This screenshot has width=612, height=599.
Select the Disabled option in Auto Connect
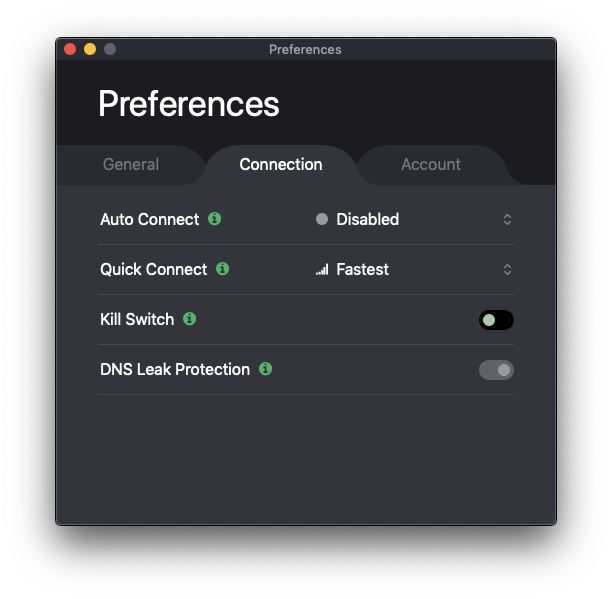coord(367,219)
